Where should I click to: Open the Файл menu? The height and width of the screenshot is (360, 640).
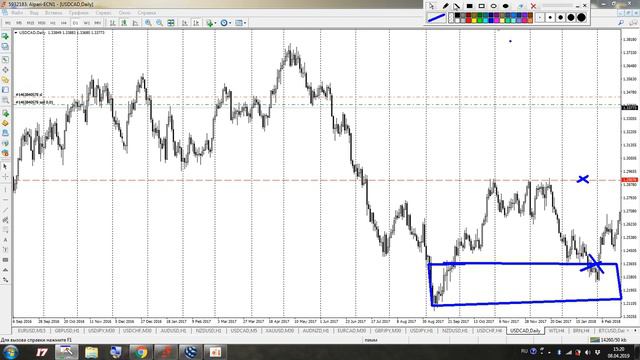[17, 13]
